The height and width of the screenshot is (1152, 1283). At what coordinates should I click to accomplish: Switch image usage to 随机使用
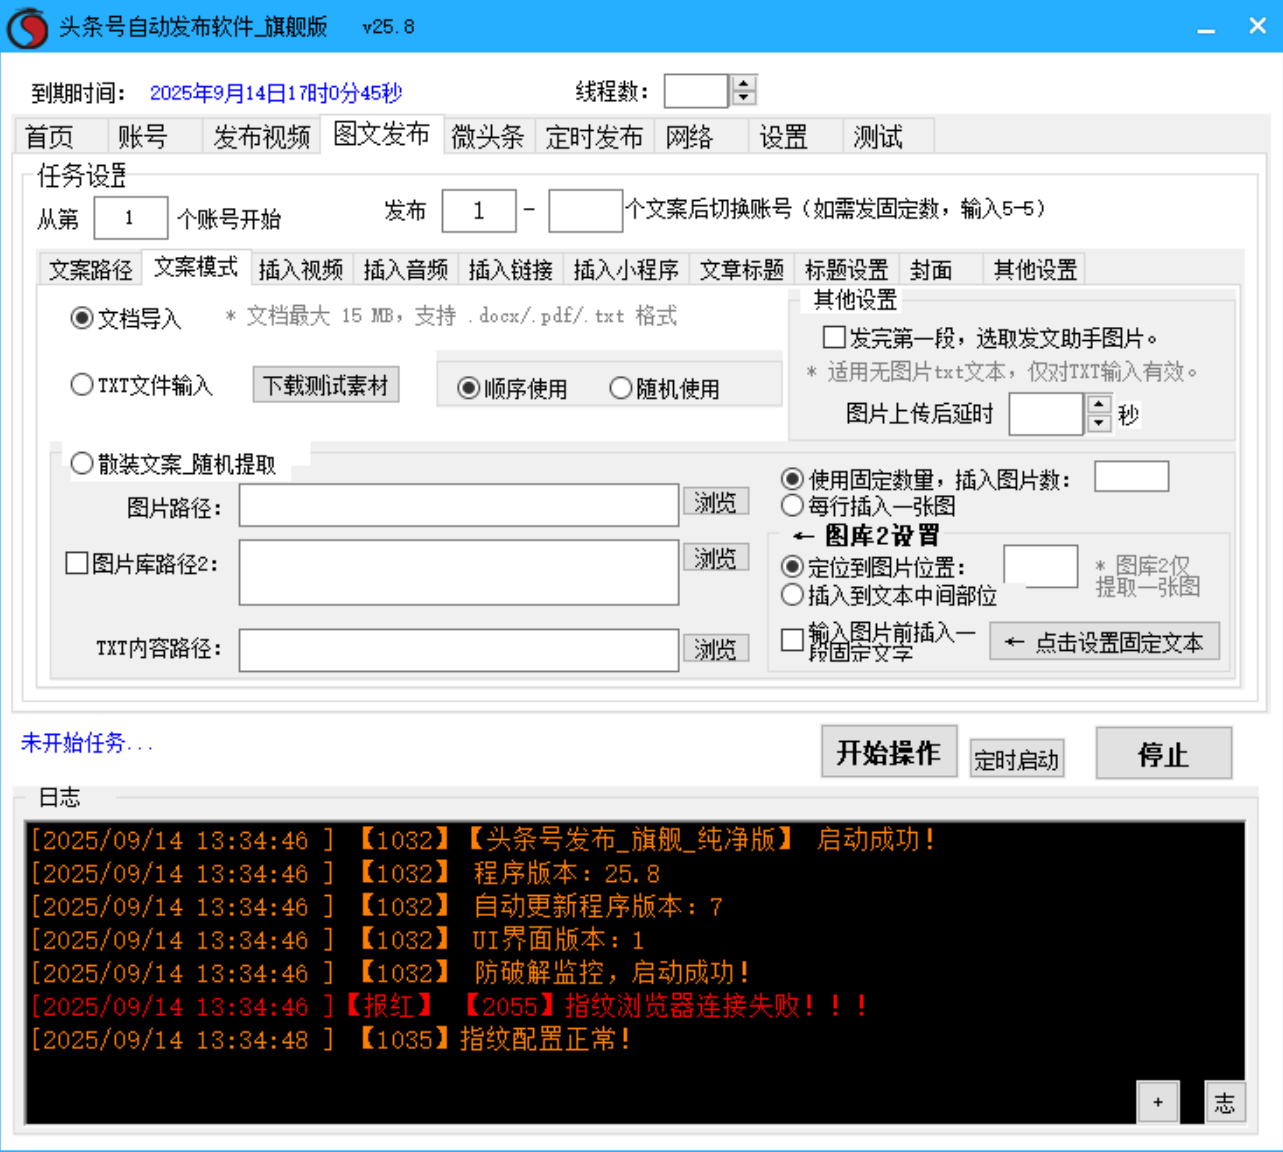point(621,388)
